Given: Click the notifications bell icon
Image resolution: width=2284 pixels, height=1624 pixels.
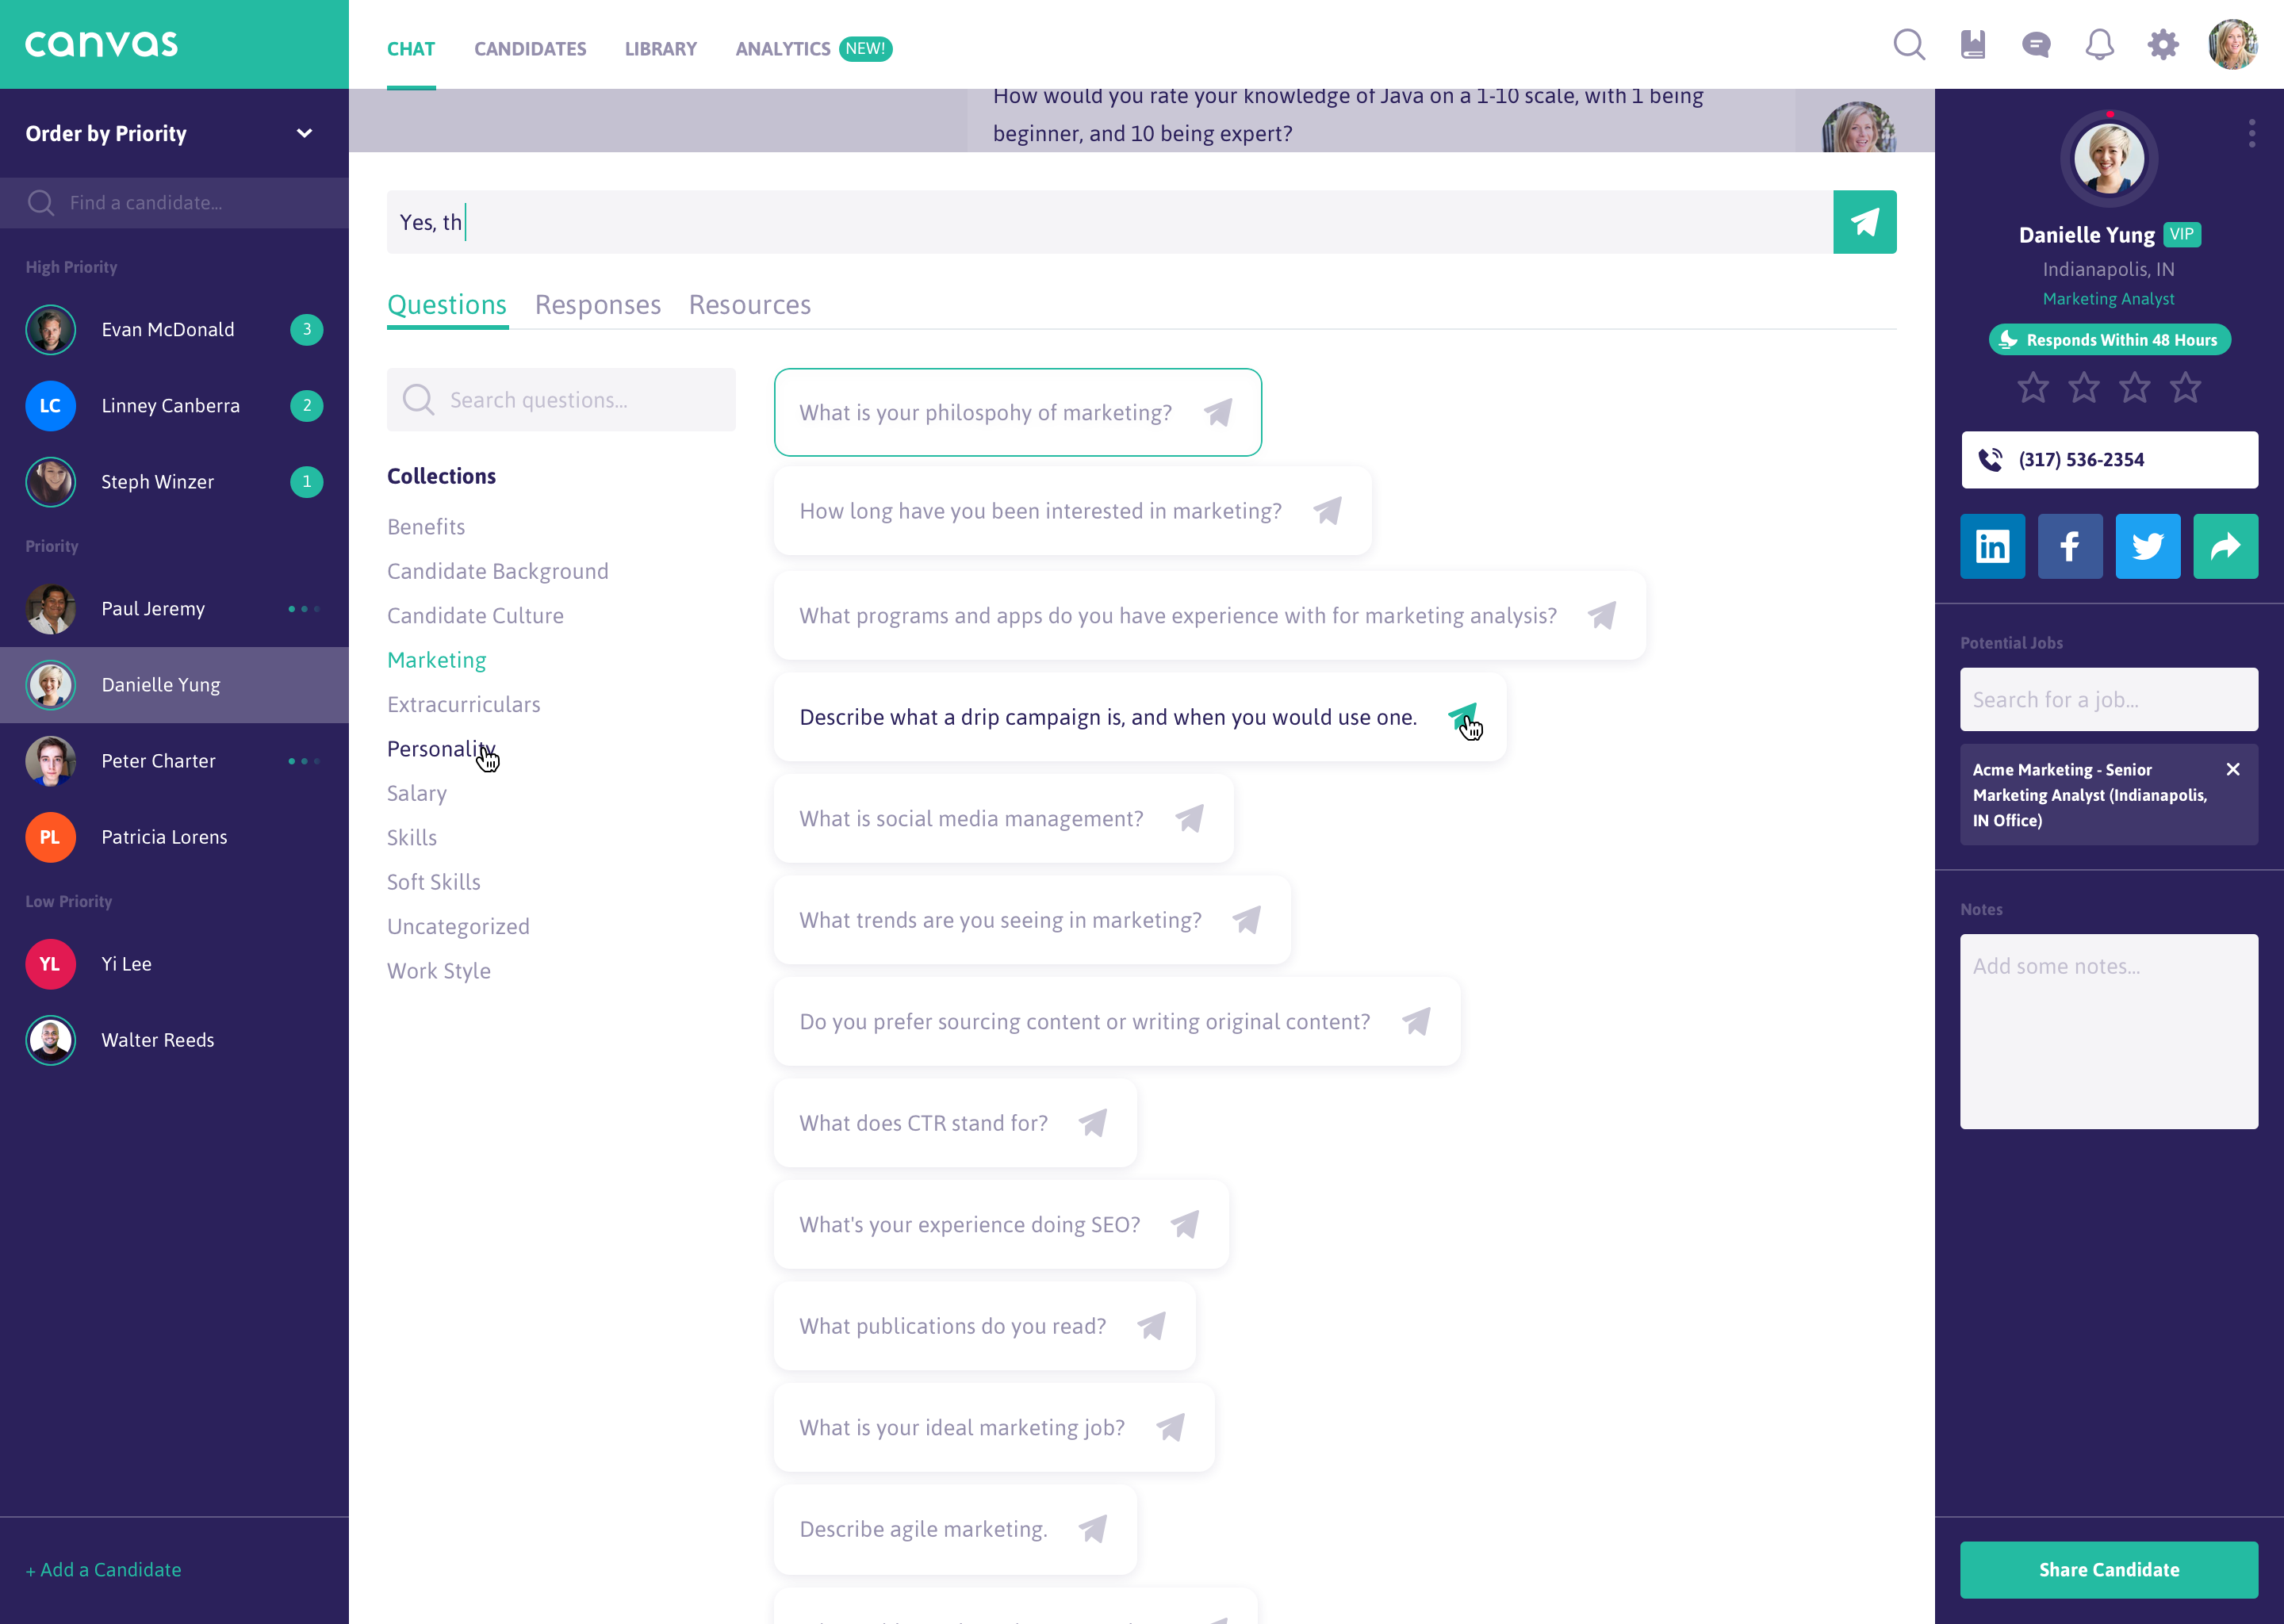Looking at the screenshot, I should click(2099, 45).
